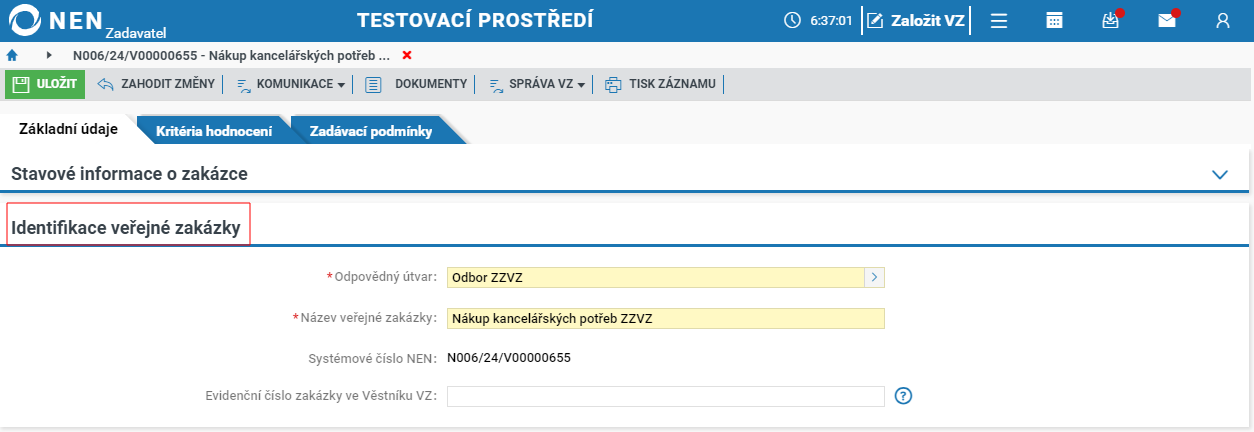Viewport: 1254px width, 432px height.
Task: Click Evidenční číslo zakázky input field
Action: click(x=665, y=396)
